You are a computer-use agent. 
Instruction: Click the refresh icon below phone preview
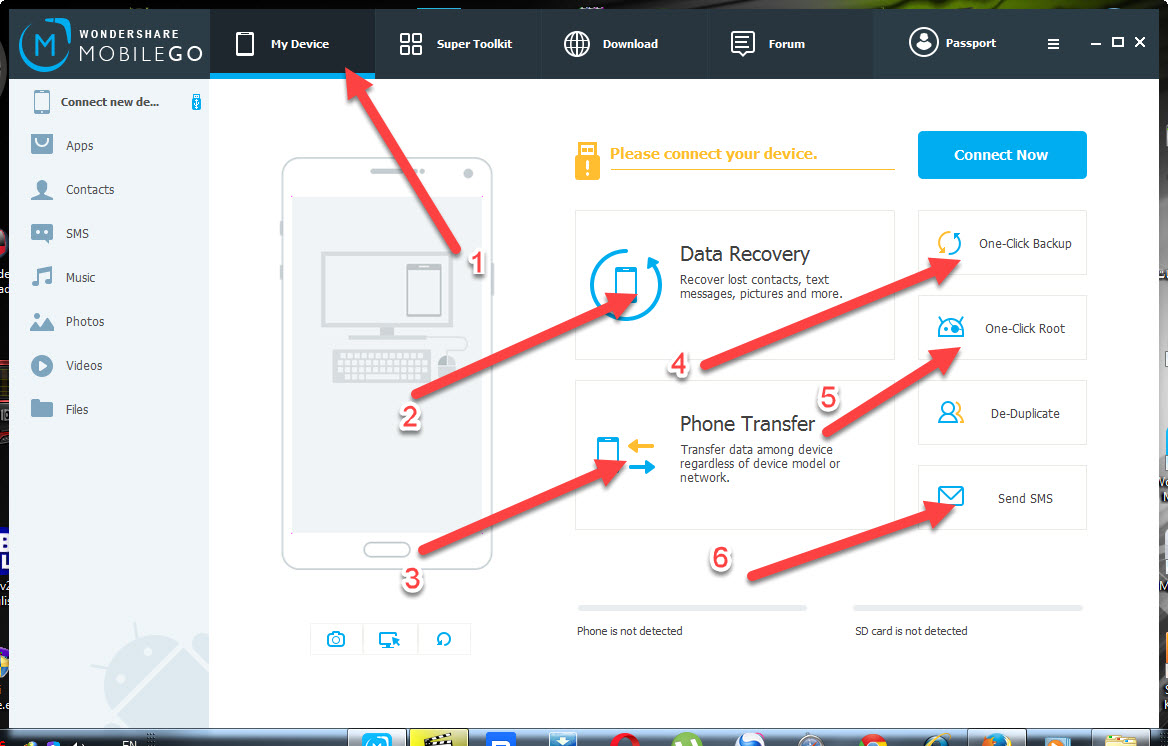click(444, 639)
